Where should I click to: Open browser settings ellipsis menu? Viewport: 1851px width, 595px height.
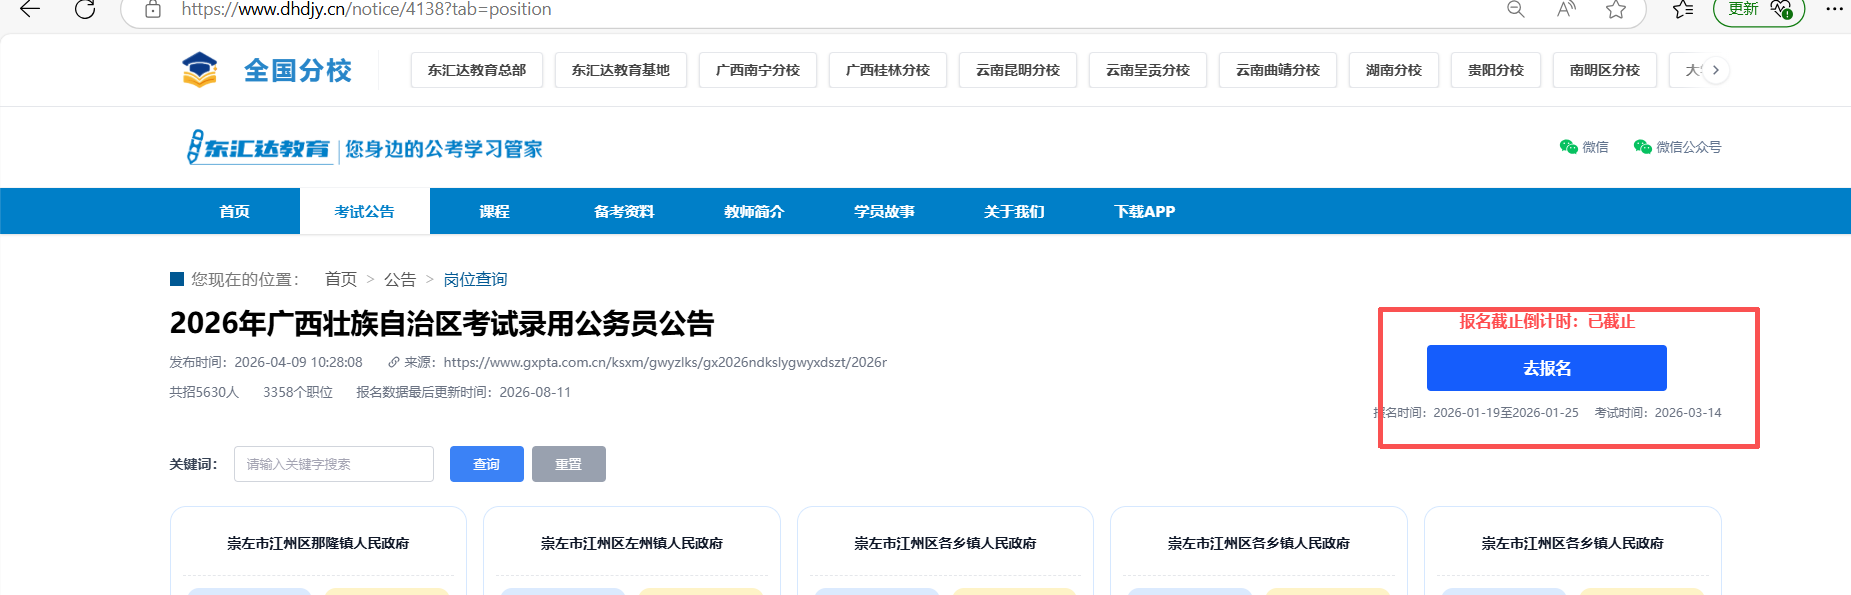(x=1834, y=9)
